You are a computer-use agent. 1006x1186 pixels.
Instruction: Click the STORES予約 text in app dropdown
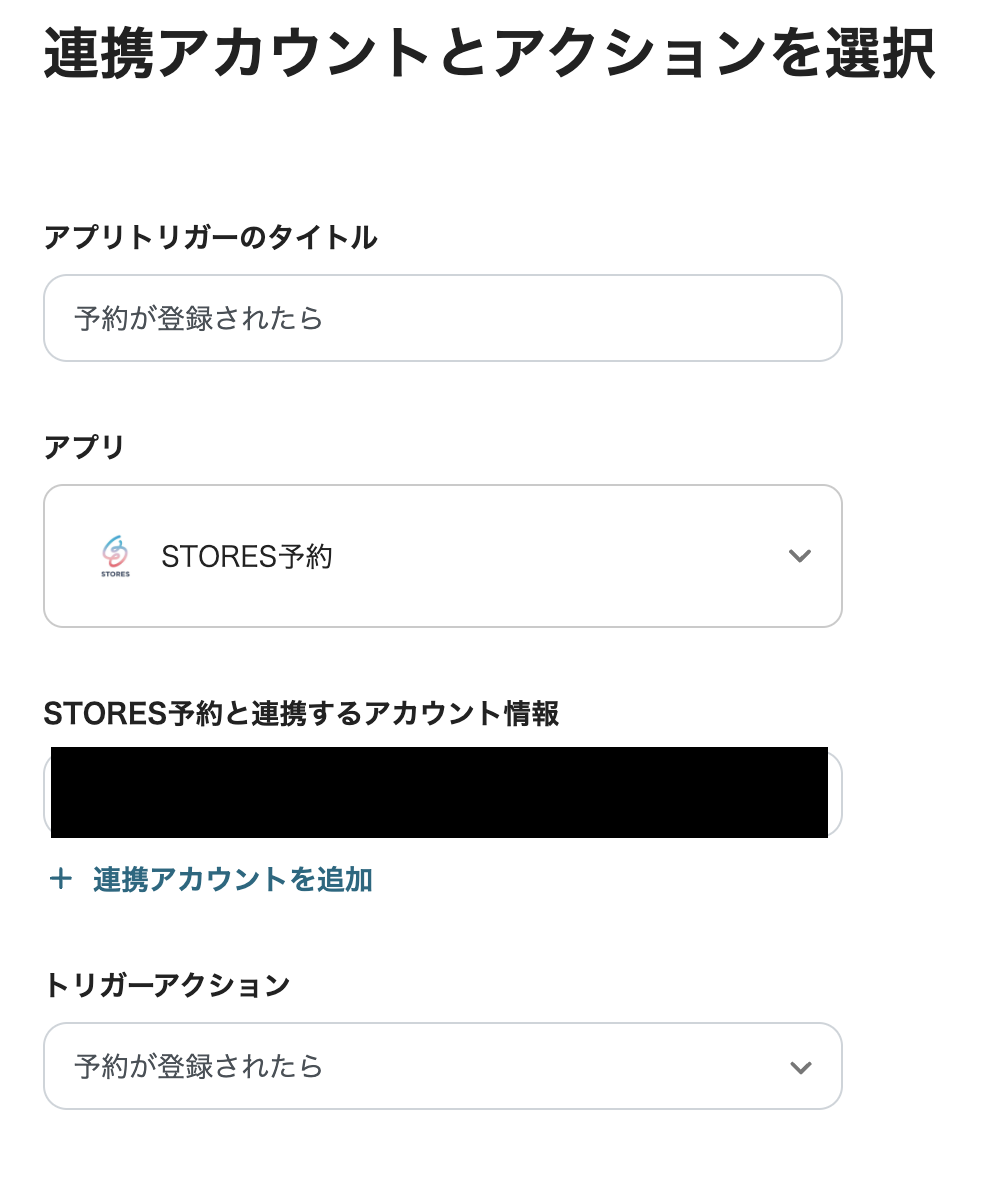coord(246,557)
